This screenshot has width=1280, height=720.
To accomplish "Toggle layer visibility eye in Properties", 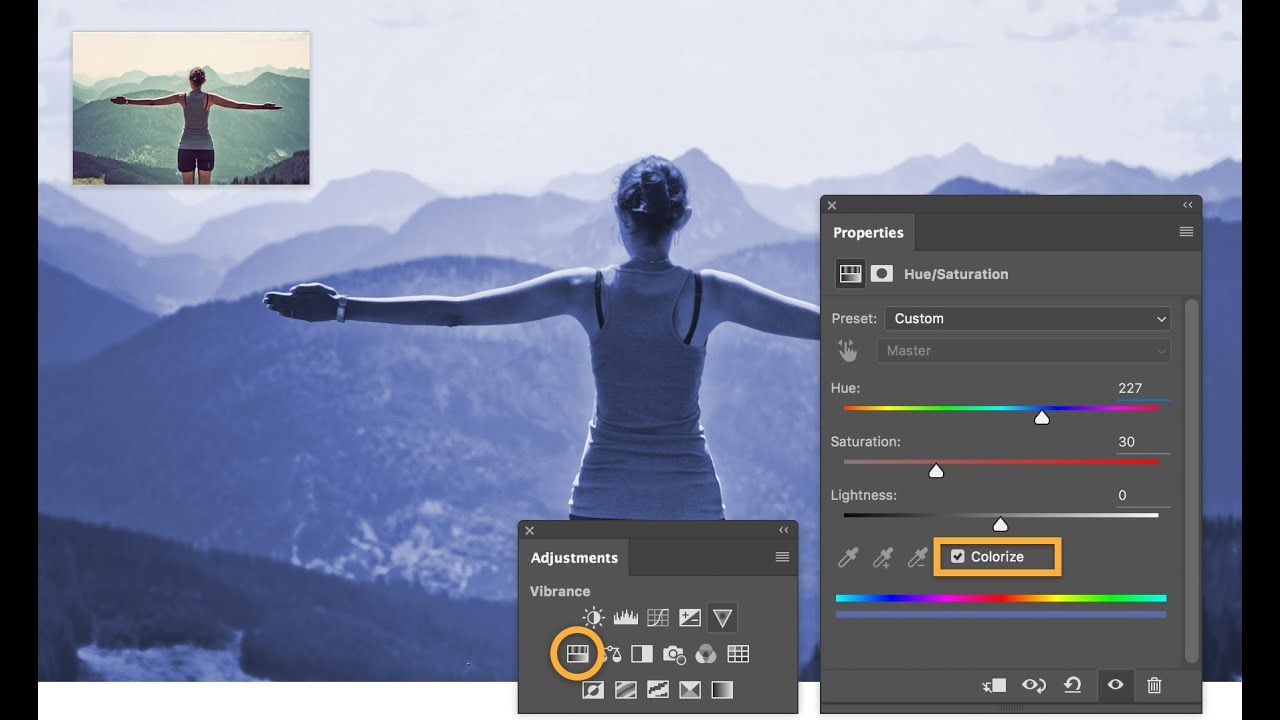I will (1115, 685).
